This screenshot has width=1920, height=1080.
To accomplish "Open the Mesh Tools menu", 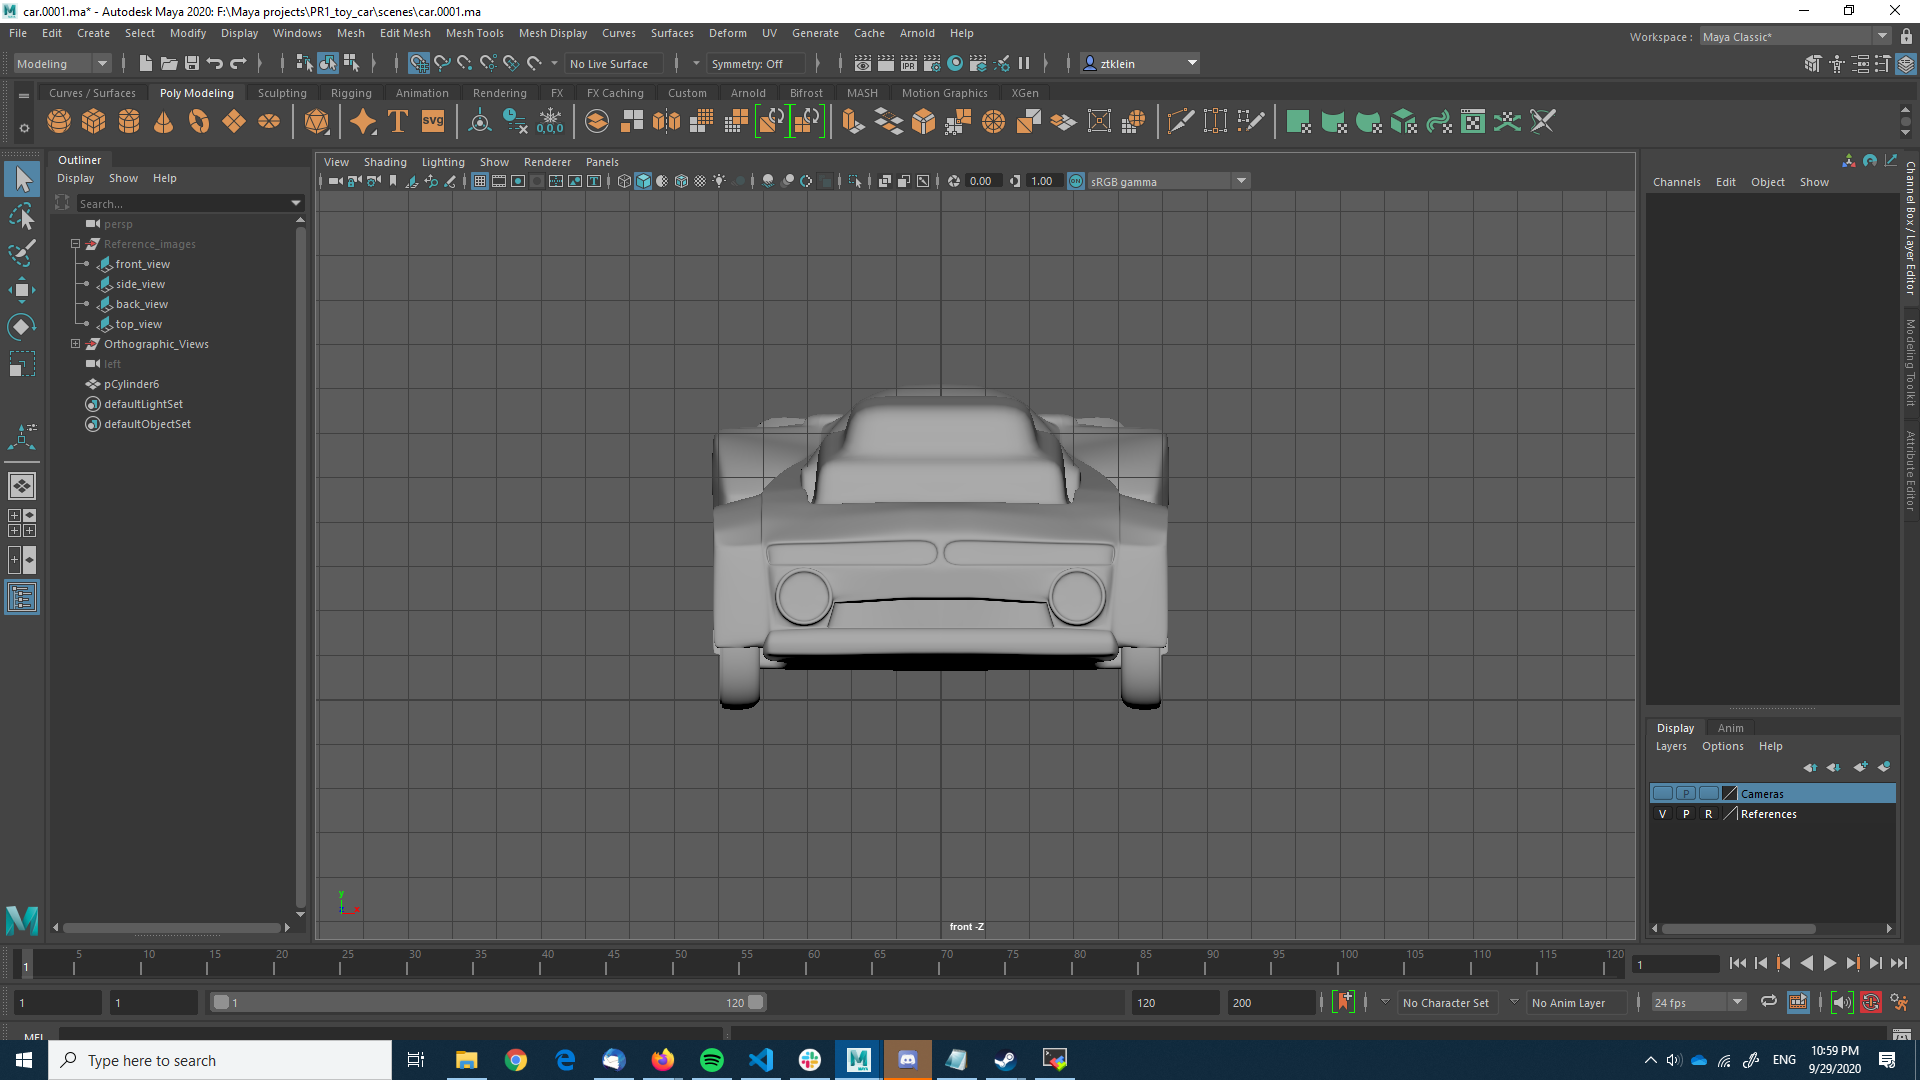I will pos(474,33).
